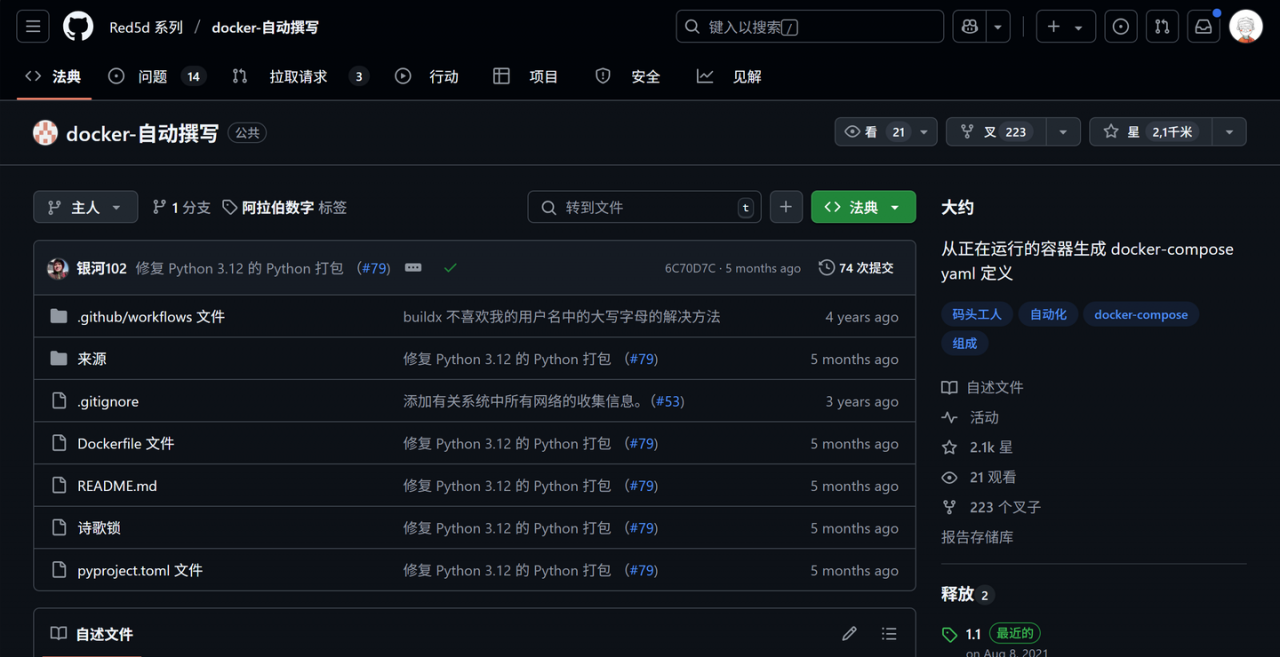
Task: Focus the 转到文件 file finder field
Action: (x=645, y=207)
